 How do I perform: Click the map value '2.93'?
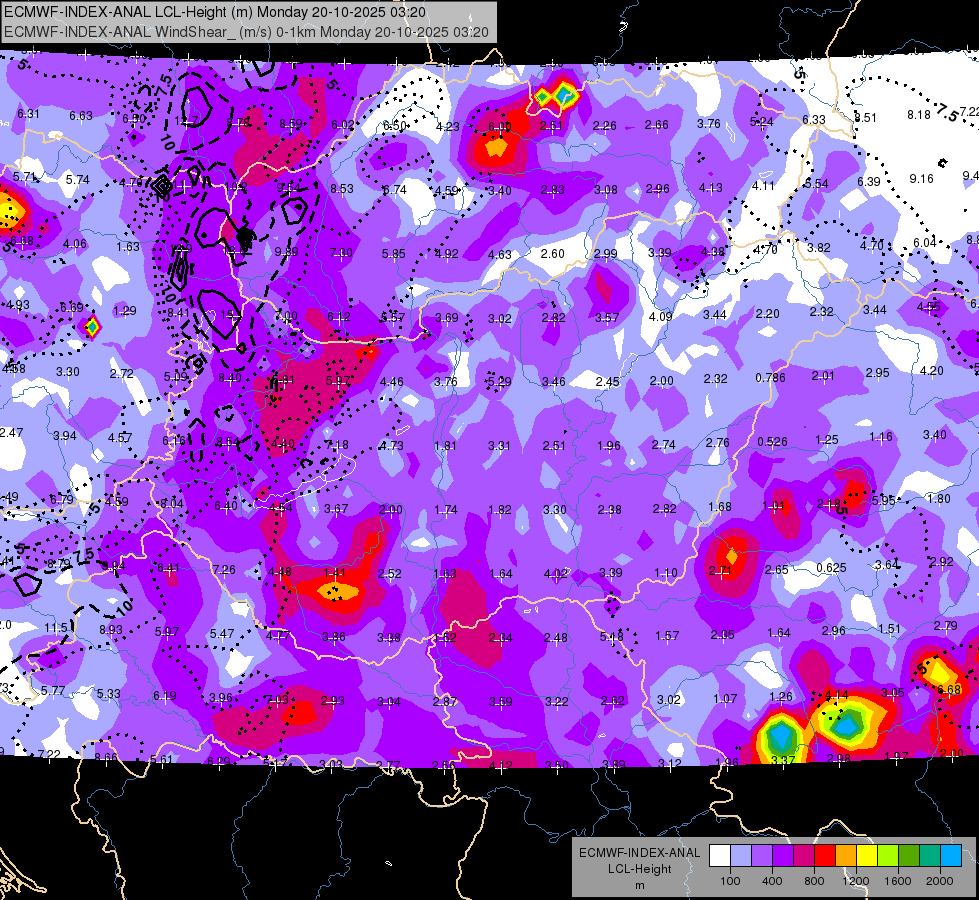[x=333, y=701]
